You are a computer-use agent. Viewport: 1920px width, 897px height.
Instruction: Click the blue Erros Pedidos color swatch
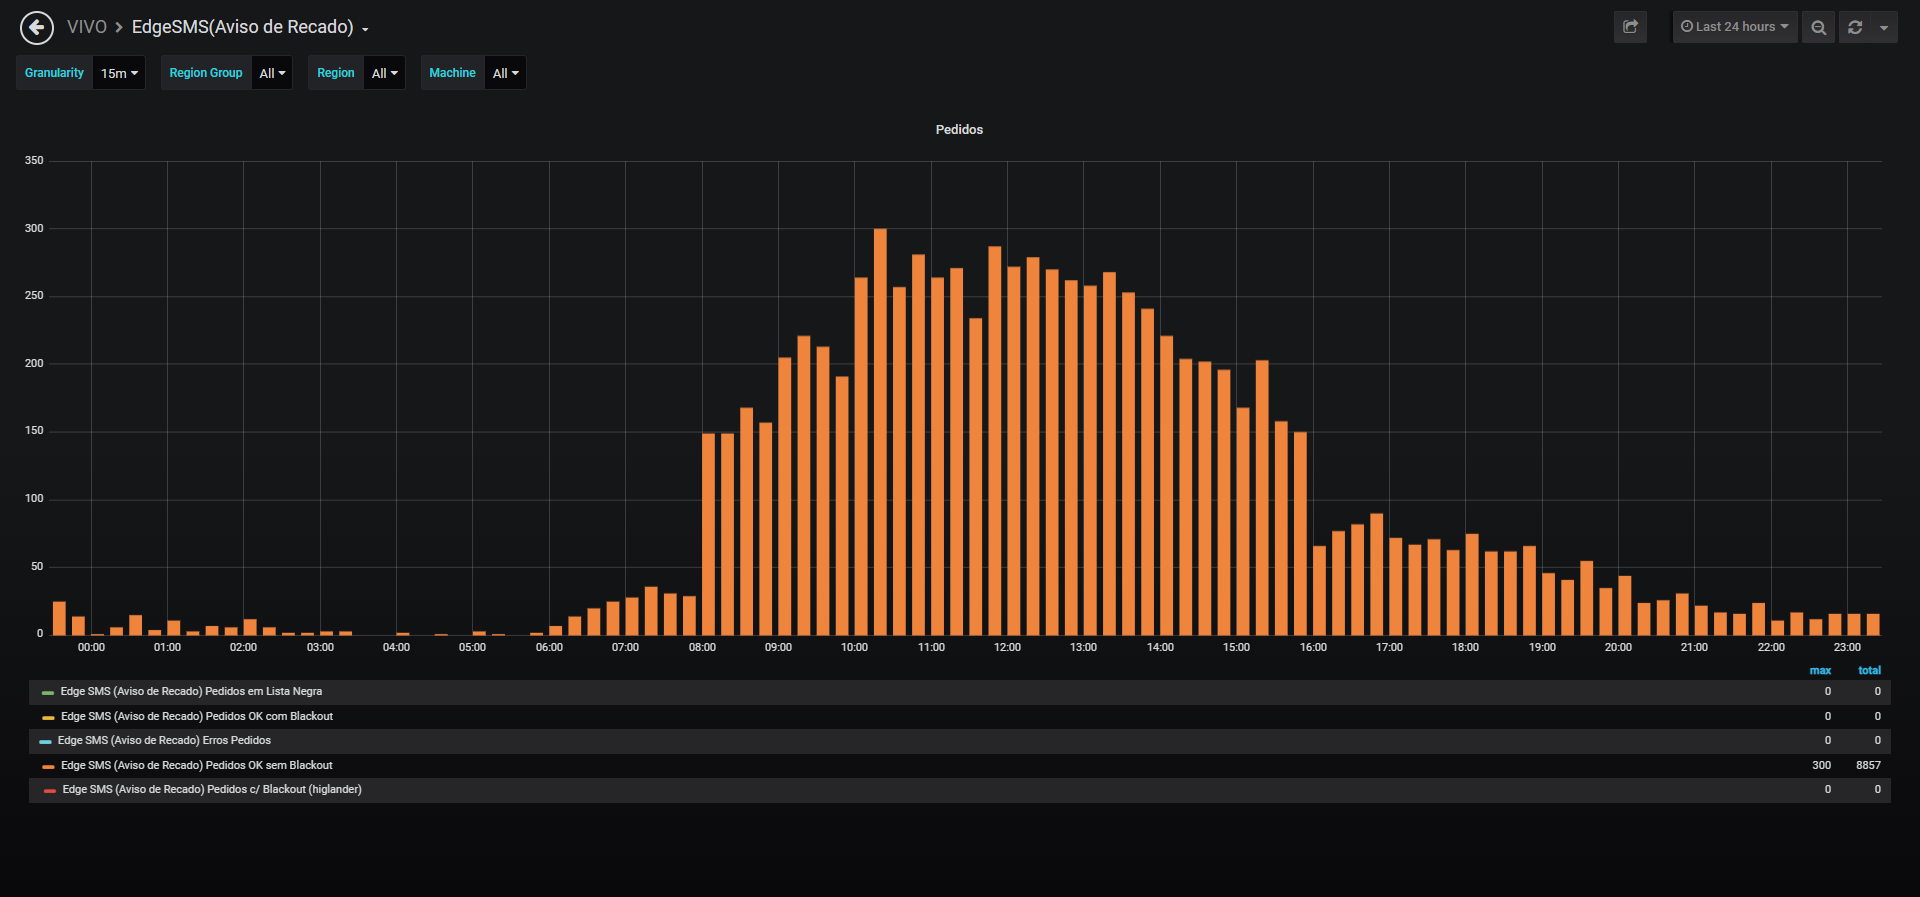point(45,741)
